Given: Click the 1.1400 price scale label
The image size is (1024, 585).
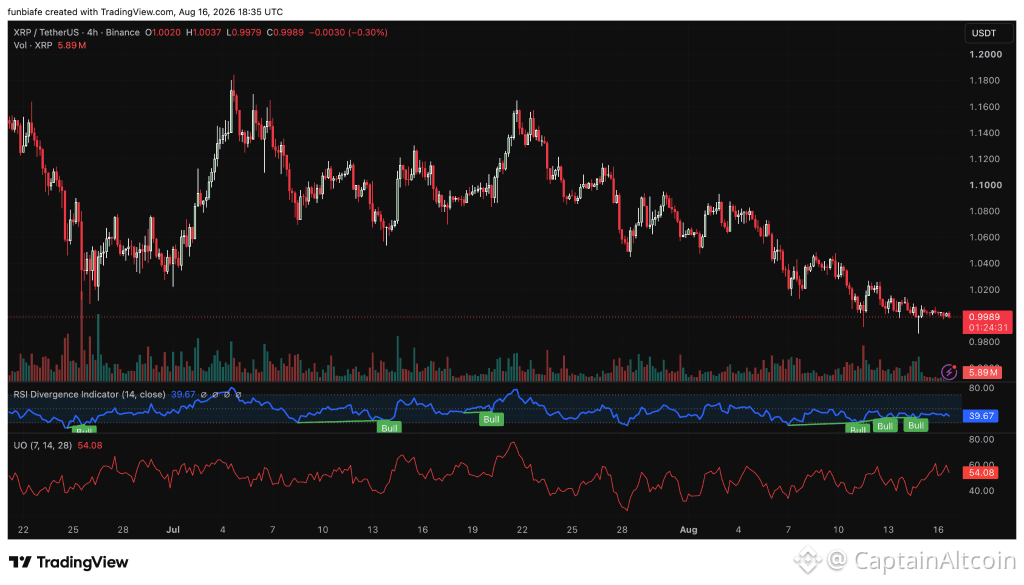Looking at the screenshot, I should [985, 133].
